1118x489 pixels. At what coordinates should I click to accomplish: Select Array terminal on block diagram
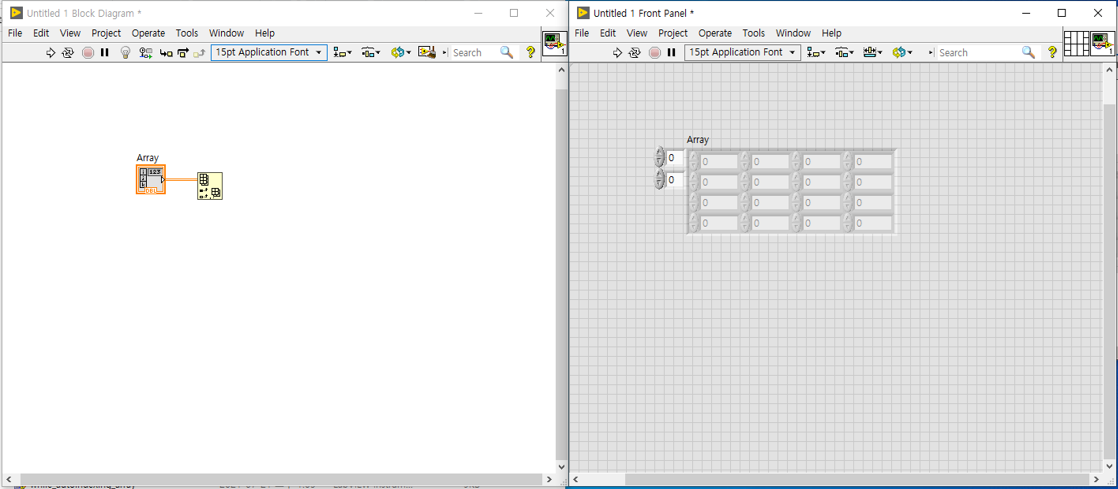coord(150,179)
